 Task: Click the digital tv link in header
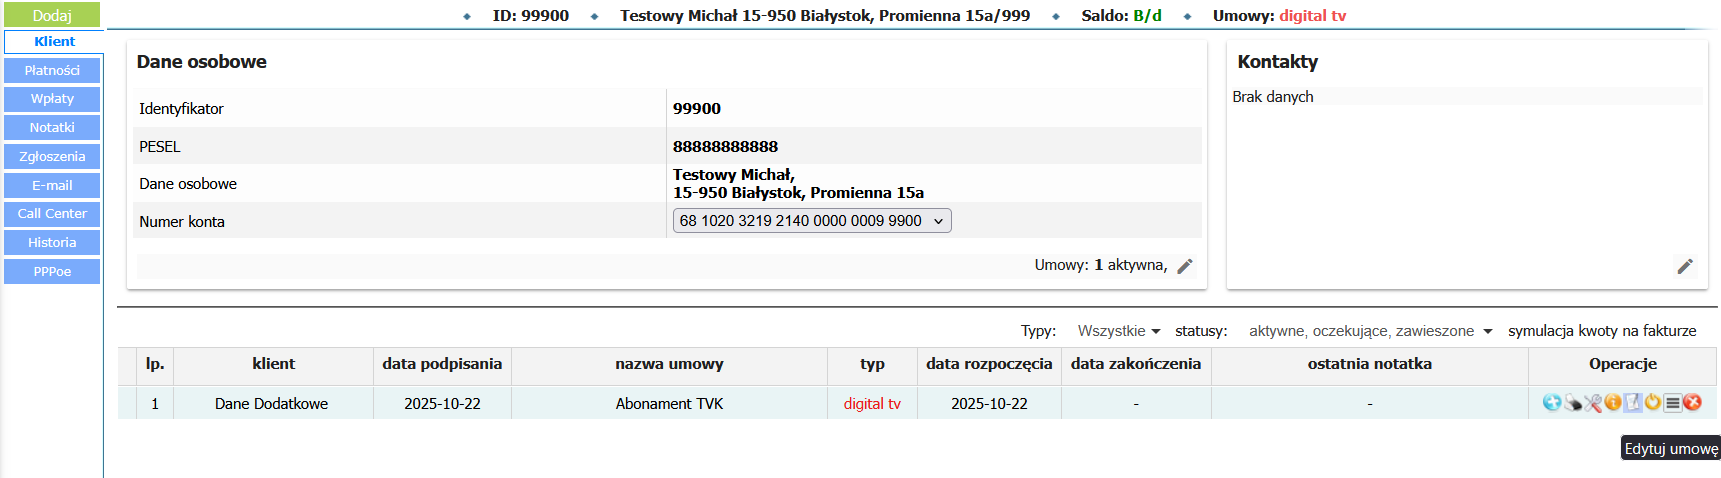1312,16
